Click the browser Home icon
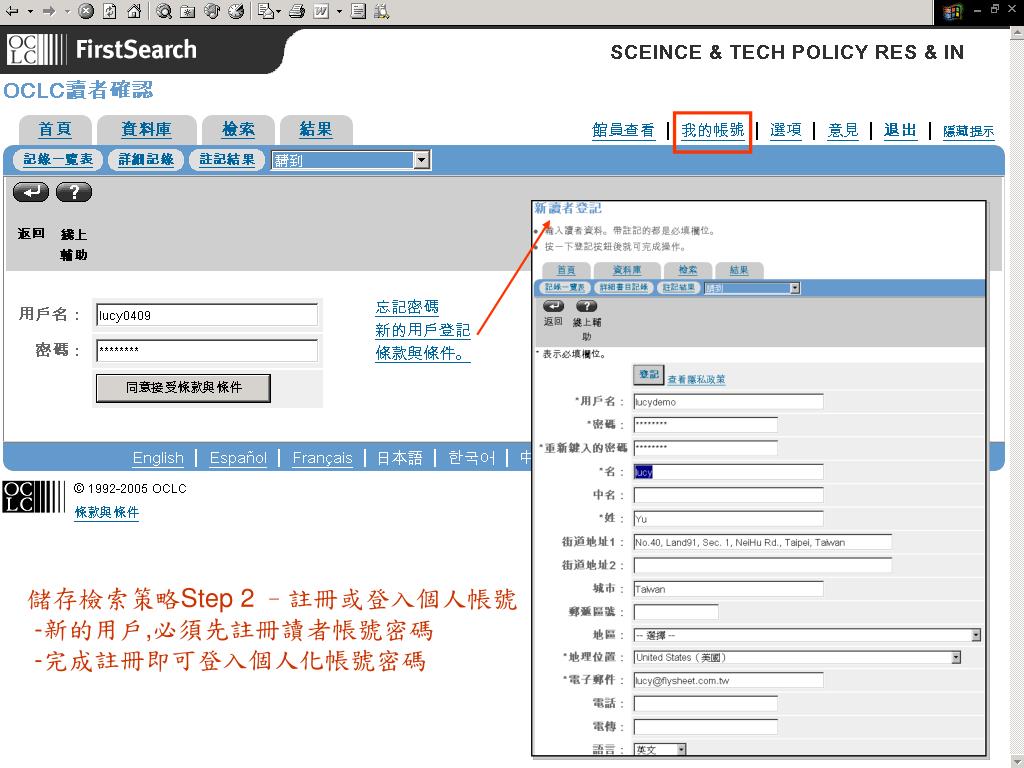This screenshot has width=1024, height=768. tap(133, 10)
